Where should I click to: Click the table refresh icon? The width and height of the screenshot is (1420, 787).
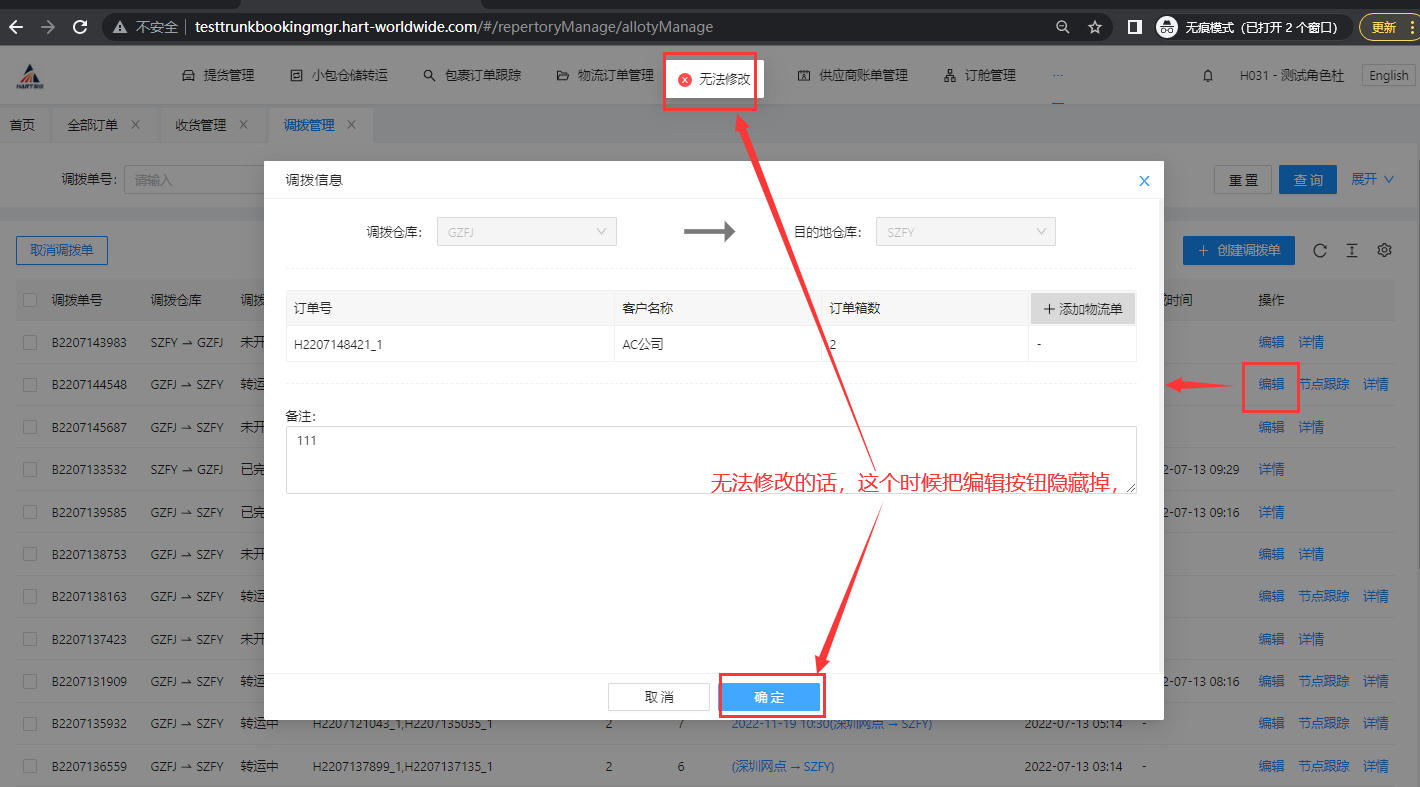click(x=1320, y=251)
